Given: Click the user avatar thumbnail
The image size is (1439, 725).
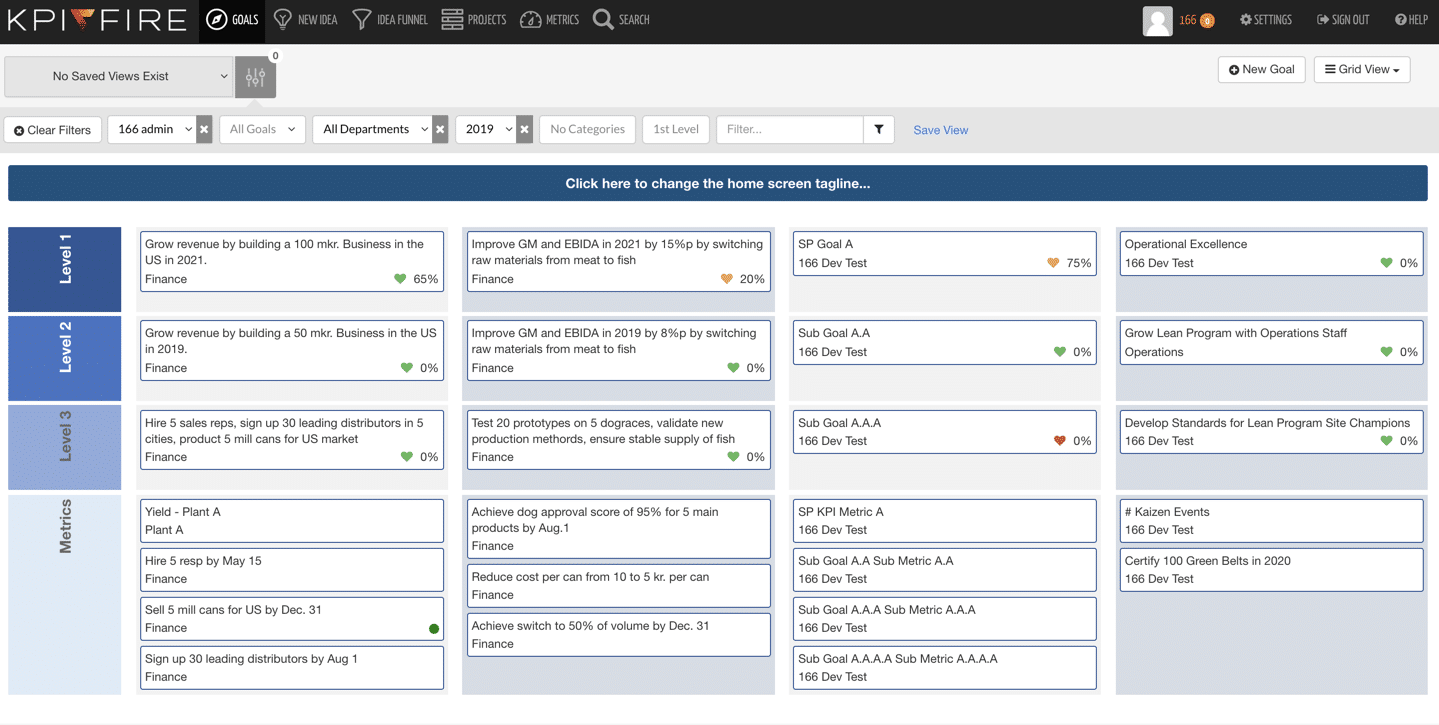Looking at the screenshot, I should point(1157,21).
